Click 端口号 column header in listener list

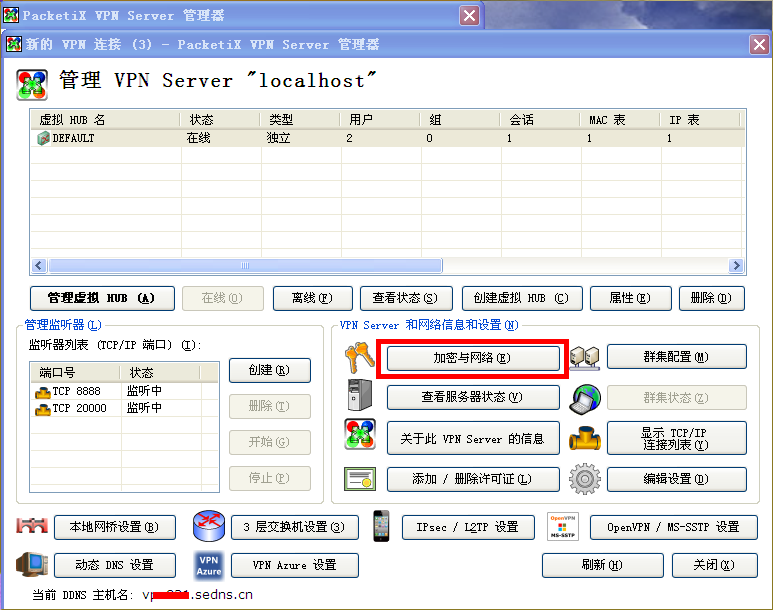point(75,373)
